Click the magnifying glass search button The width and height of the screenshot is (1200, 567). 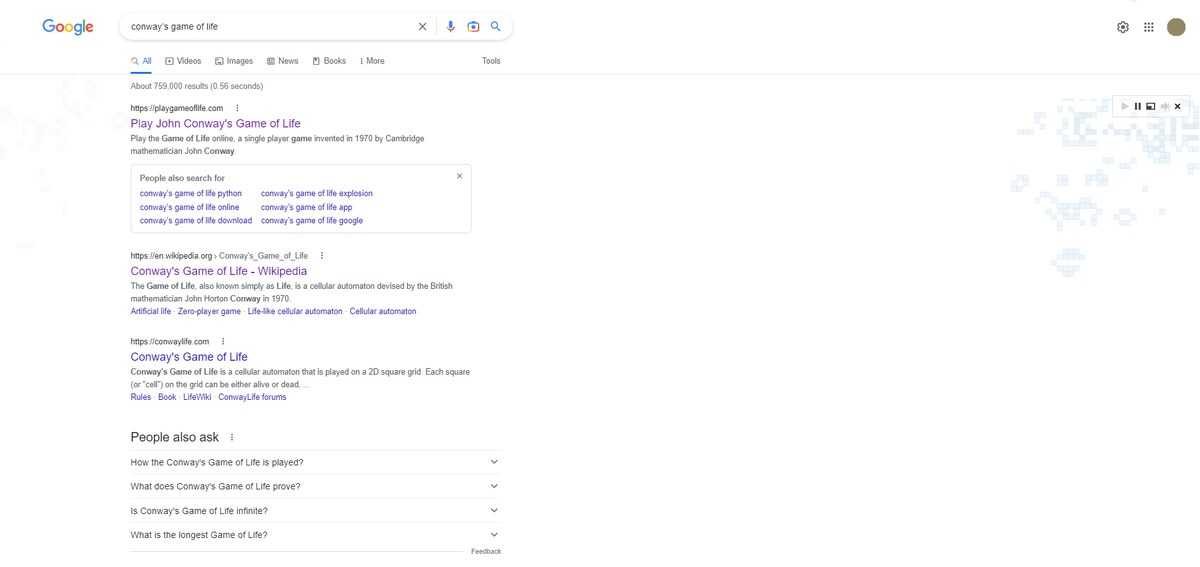click(496, 27)
